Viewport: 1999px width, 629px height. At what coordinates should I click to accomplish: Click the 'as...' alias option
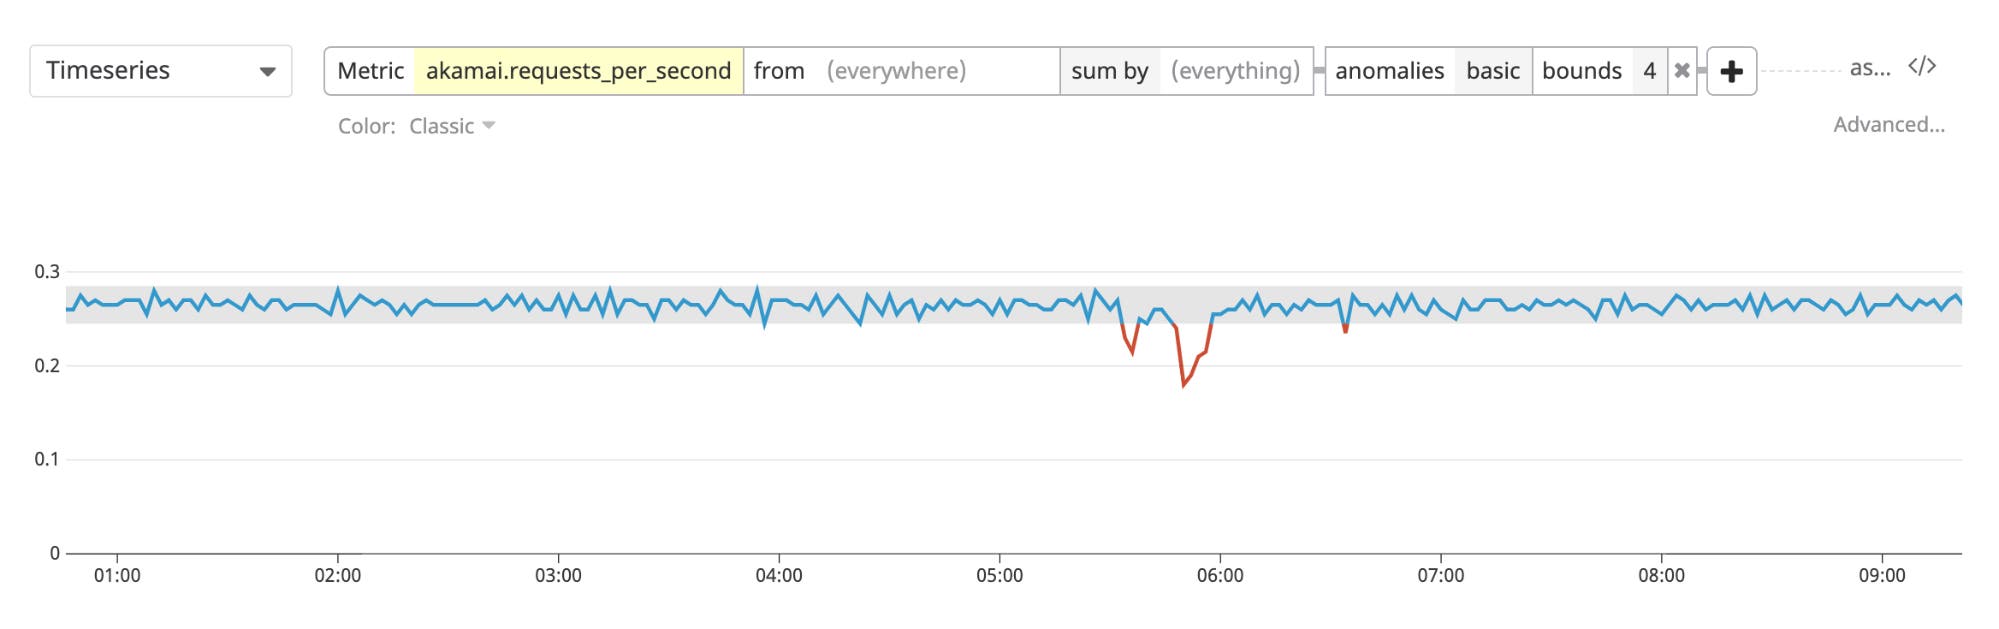(x=1868, y=68)
